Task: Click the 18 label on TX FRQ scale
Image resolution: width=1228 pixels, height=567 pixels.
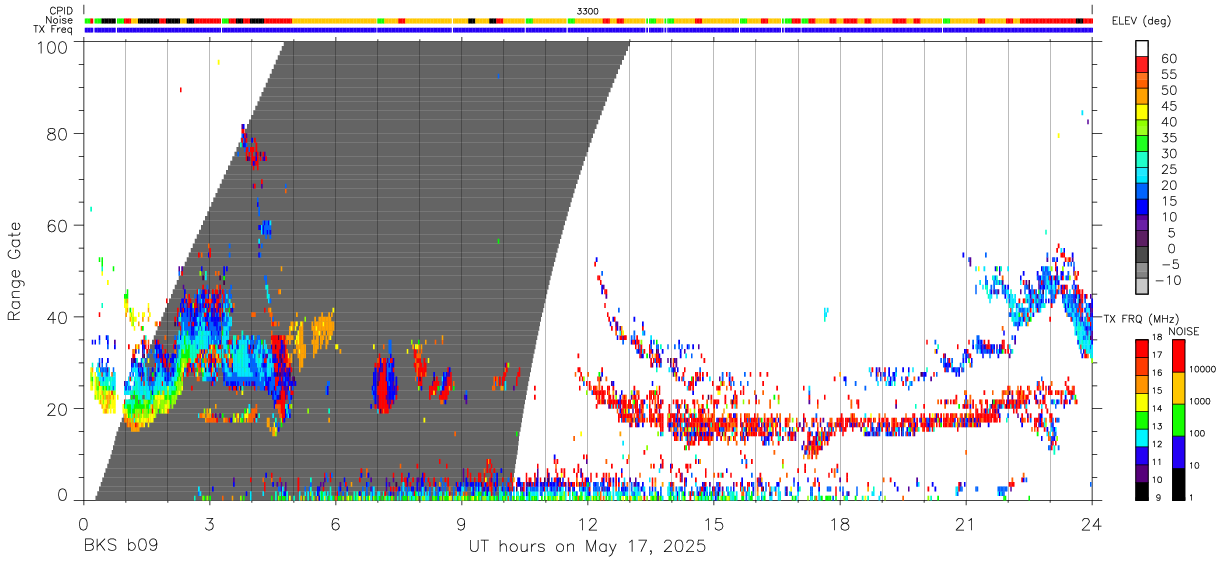Action: click(1159, 338)
